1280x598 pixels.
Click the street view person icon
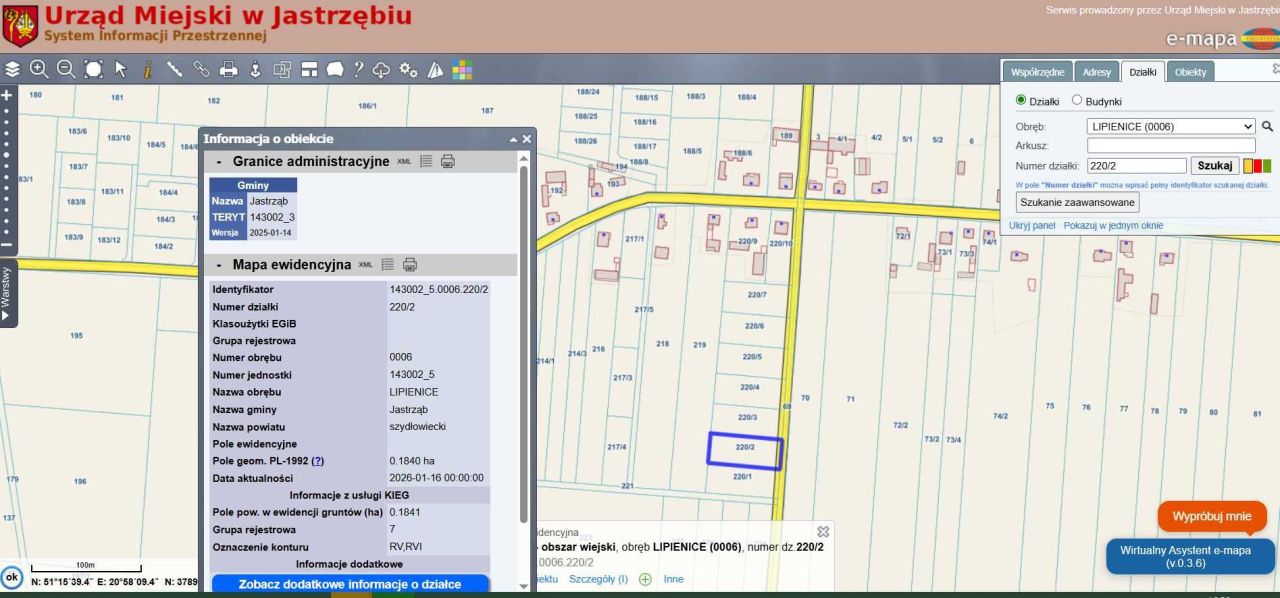pos(255,70)
